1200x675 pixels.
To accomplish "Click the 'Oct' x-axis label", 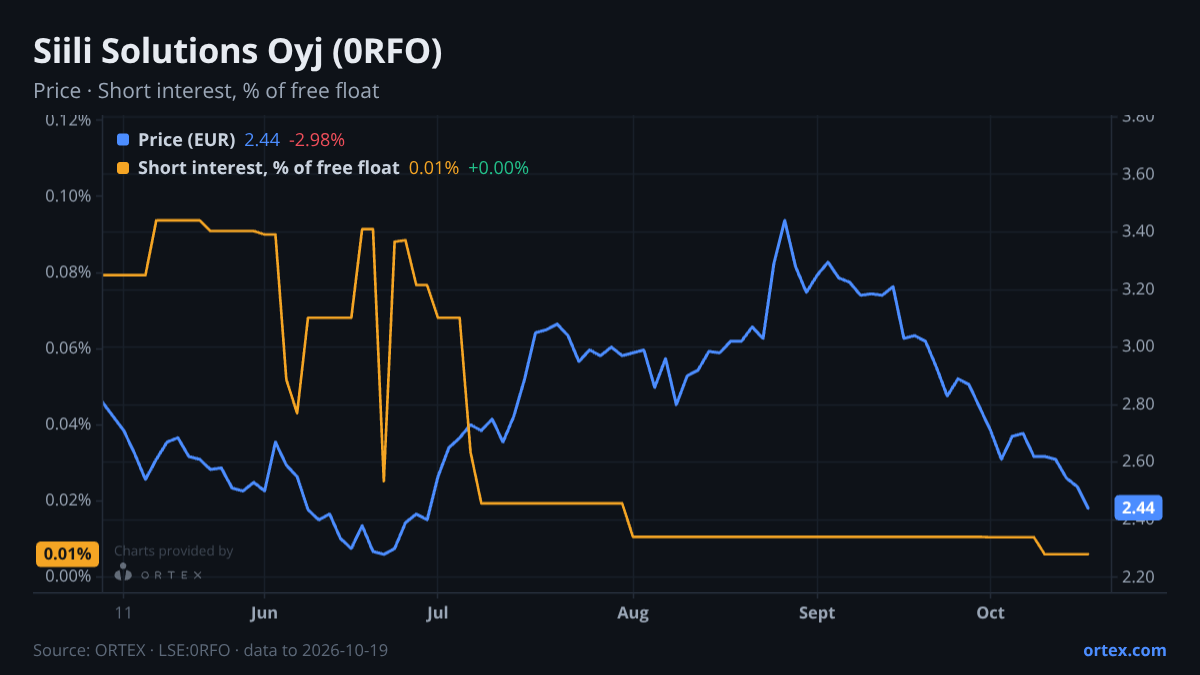I will pyautogui.click(x=990, y=613).
